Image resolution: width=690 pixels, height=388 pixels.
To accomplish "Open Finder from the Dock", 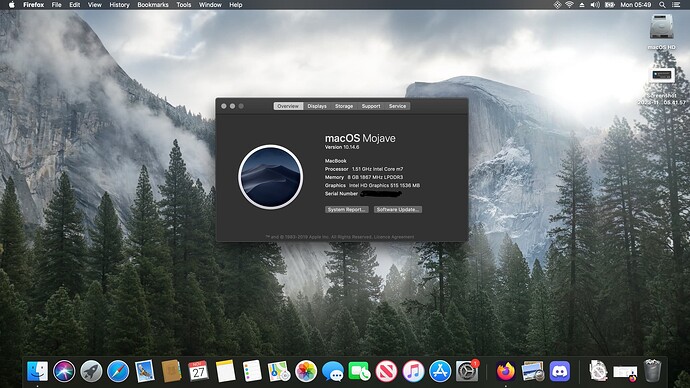I will (x=37, y=371).
